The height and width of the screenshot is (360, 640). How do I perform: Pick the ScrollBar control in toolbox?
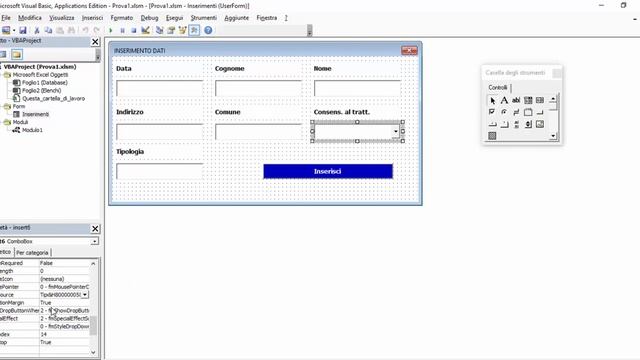pyautogui.click(x=516, y=124)
